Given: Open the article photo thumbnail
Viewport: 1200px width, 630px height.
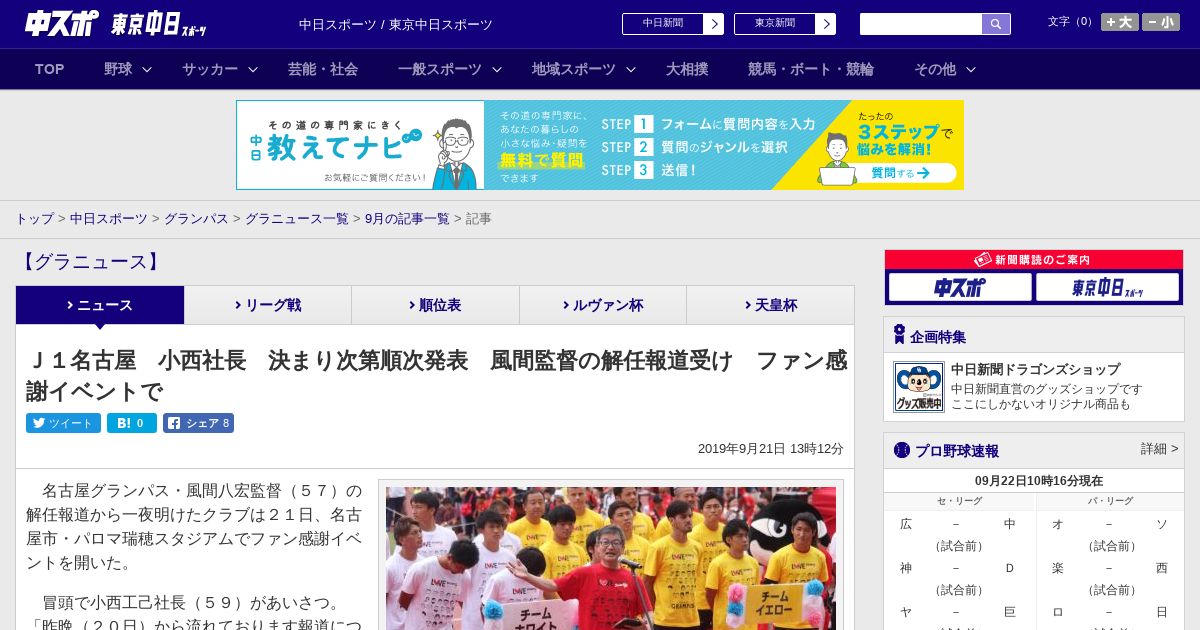Looking at the screenshot, I should click(611, 557).
